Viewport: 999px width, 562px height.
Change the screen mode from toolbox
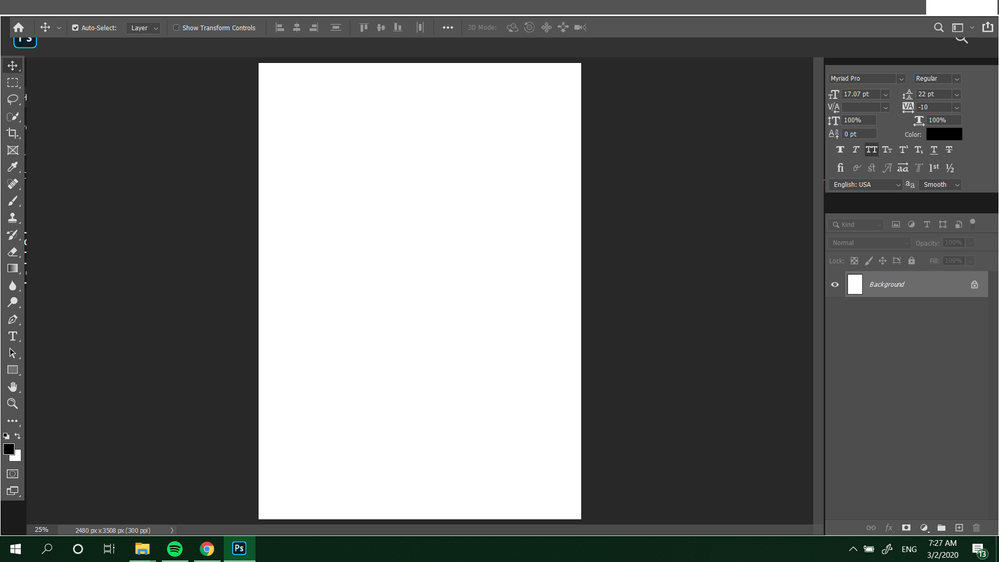tap(13, 491)
